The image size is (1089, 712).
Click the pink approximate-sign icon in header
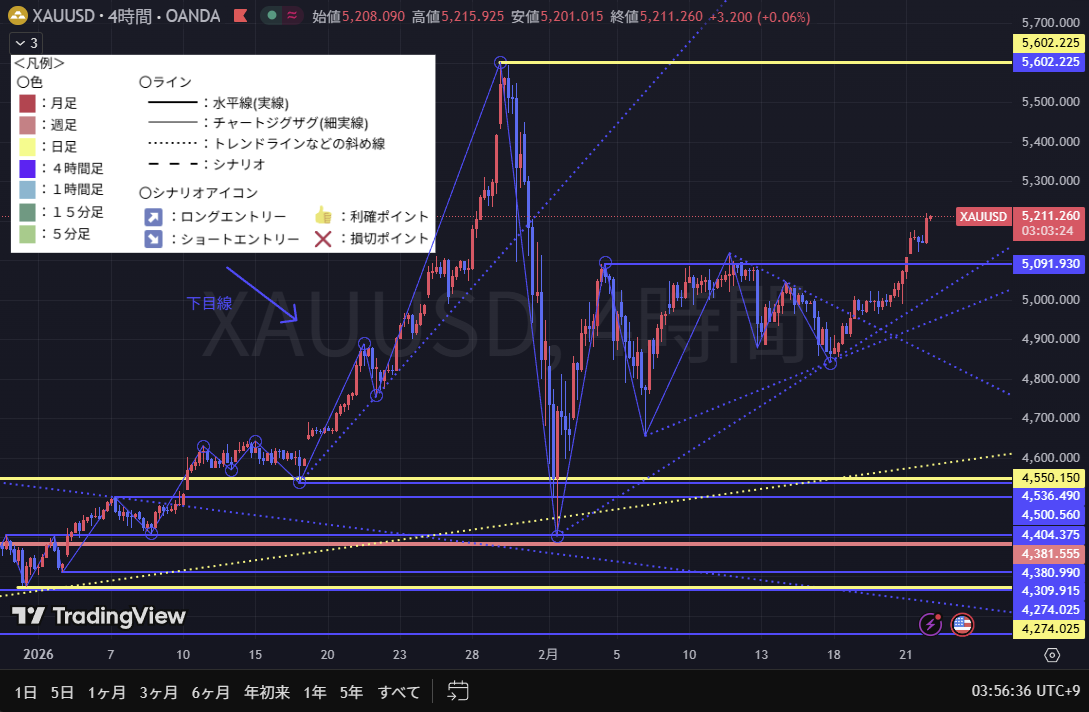tap(291, 16)
